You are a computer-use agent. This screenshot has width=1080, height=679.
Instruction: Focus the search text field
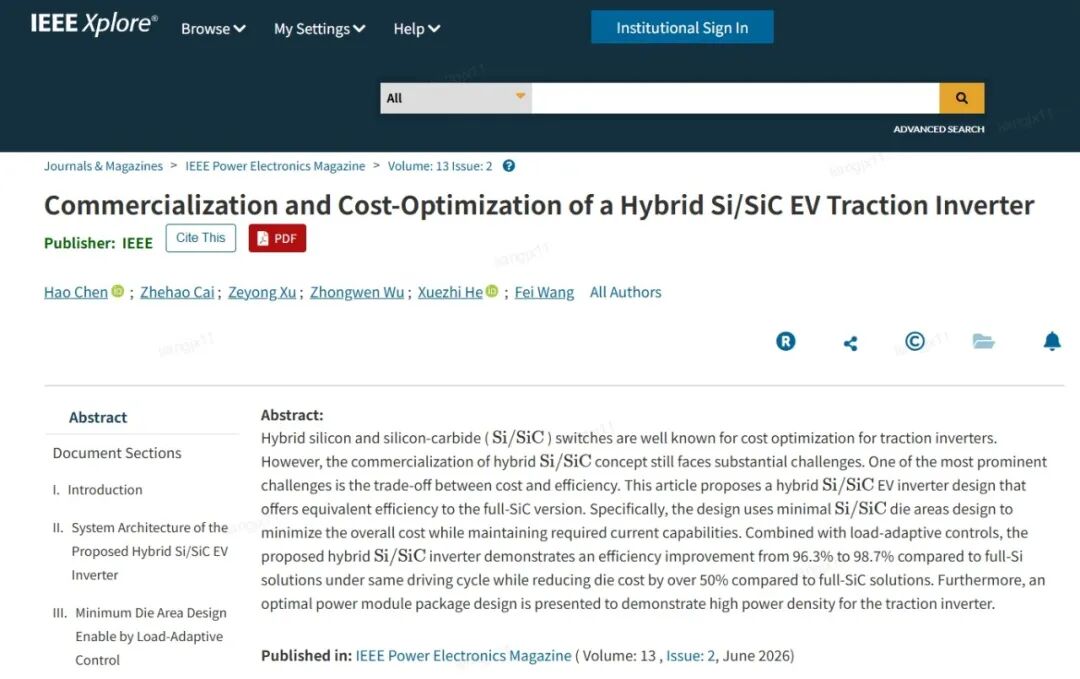pos(735,98)
